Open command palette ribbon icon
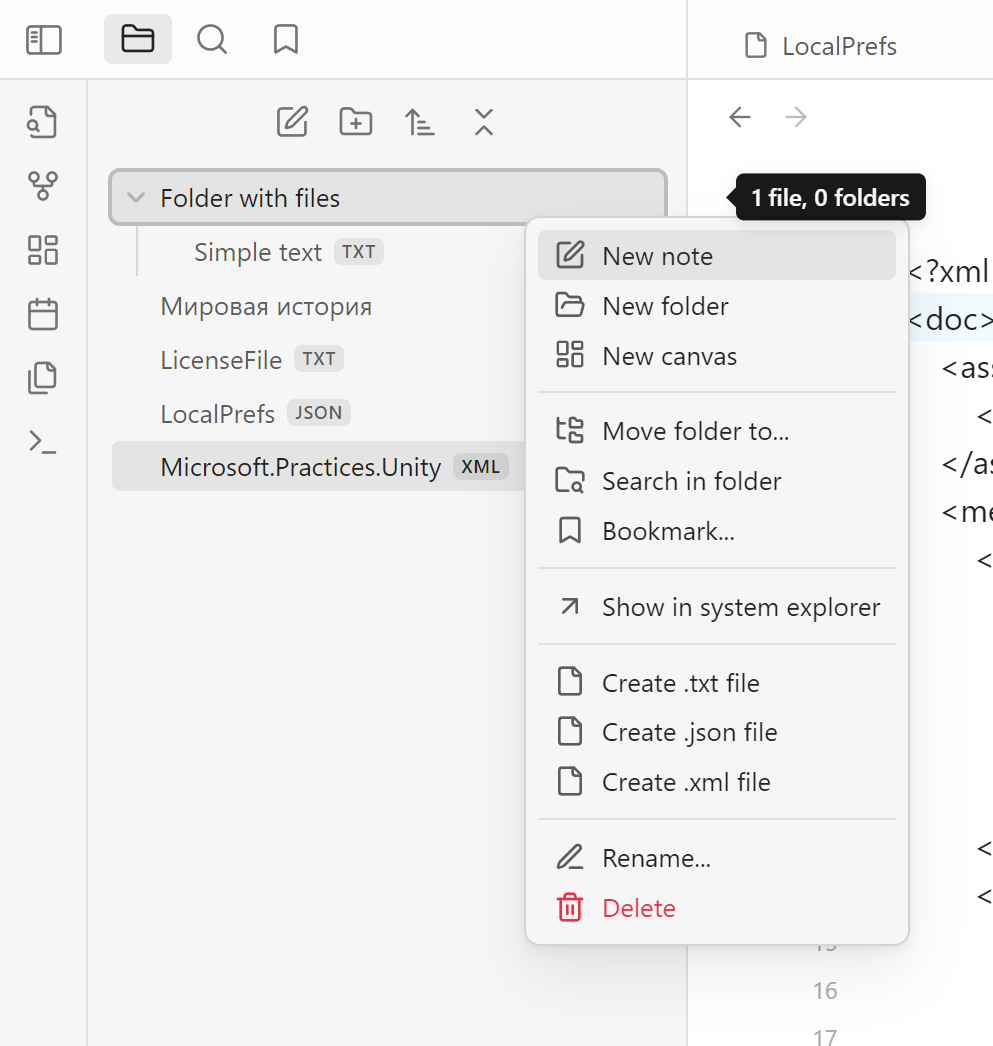Viewport: 993px width, 1046px height. click(x=43, y=442)
